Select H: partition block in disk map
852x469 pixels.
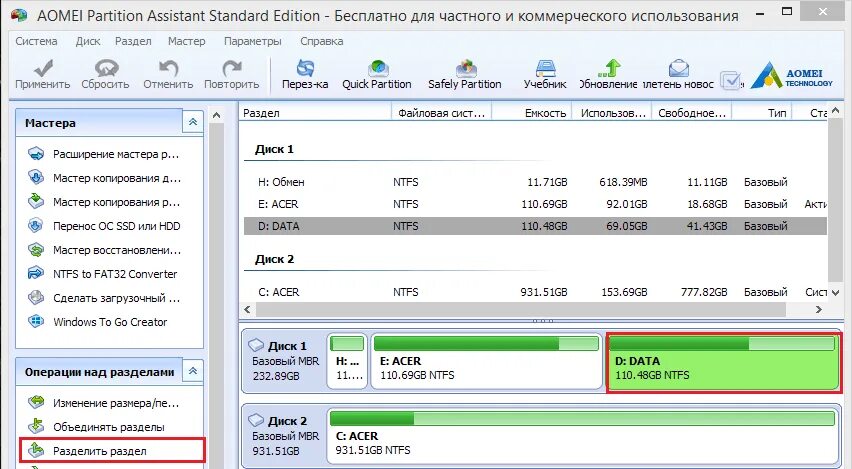coord(348,361)
